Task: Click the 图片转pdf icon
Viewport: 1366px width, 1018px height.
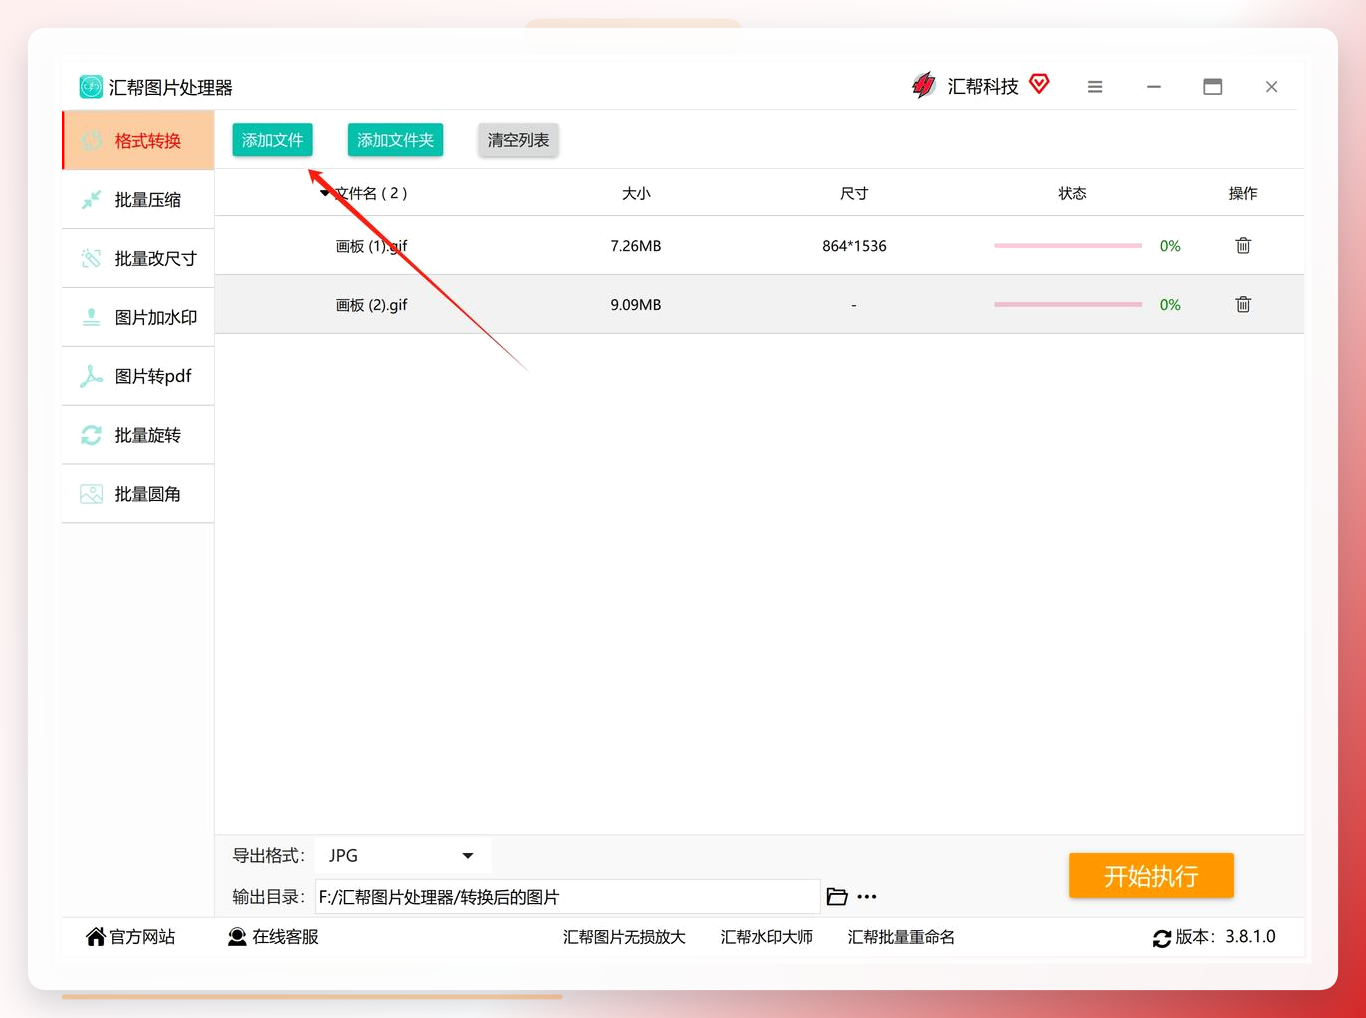Action: pos(91,376)
